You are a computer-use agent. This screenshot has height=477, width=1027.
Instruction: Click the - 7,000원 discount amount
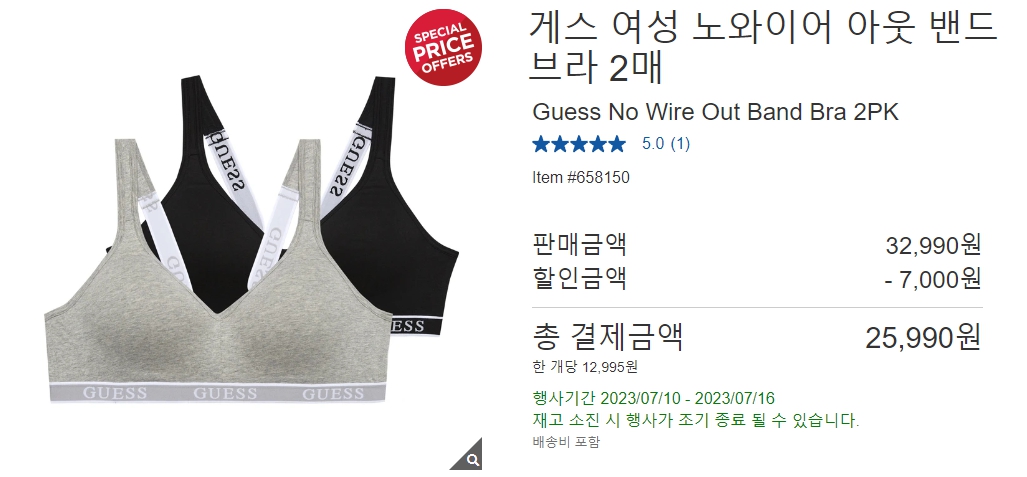(x=933, y=279)
